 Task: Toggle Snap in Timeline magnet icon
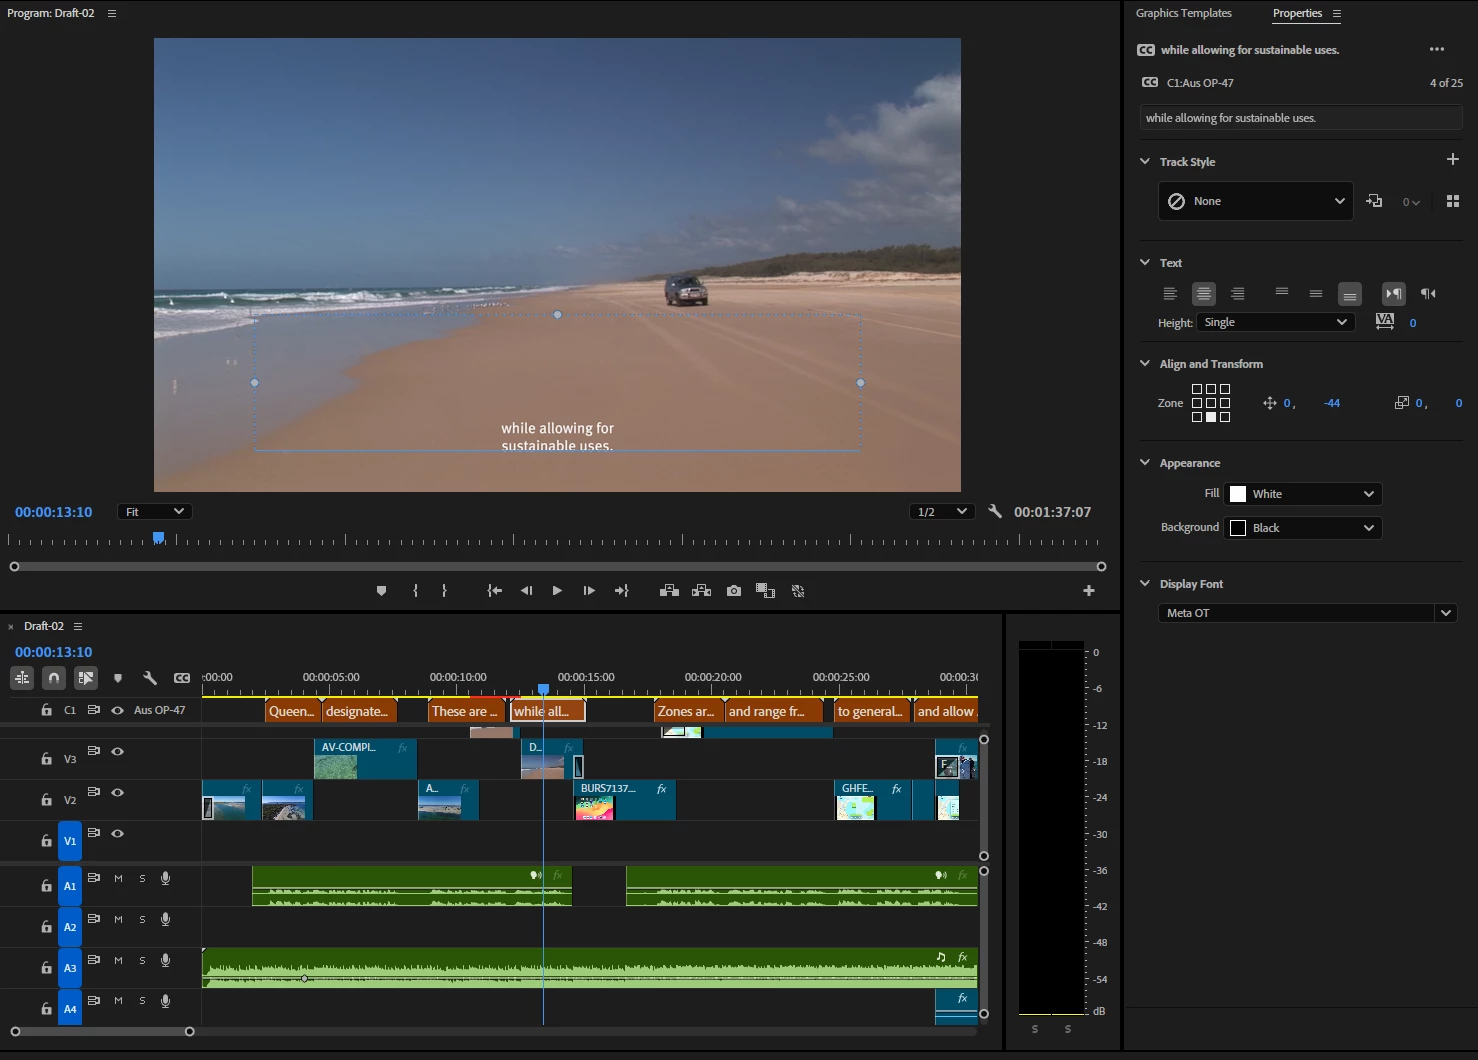[x=54, y=678]
